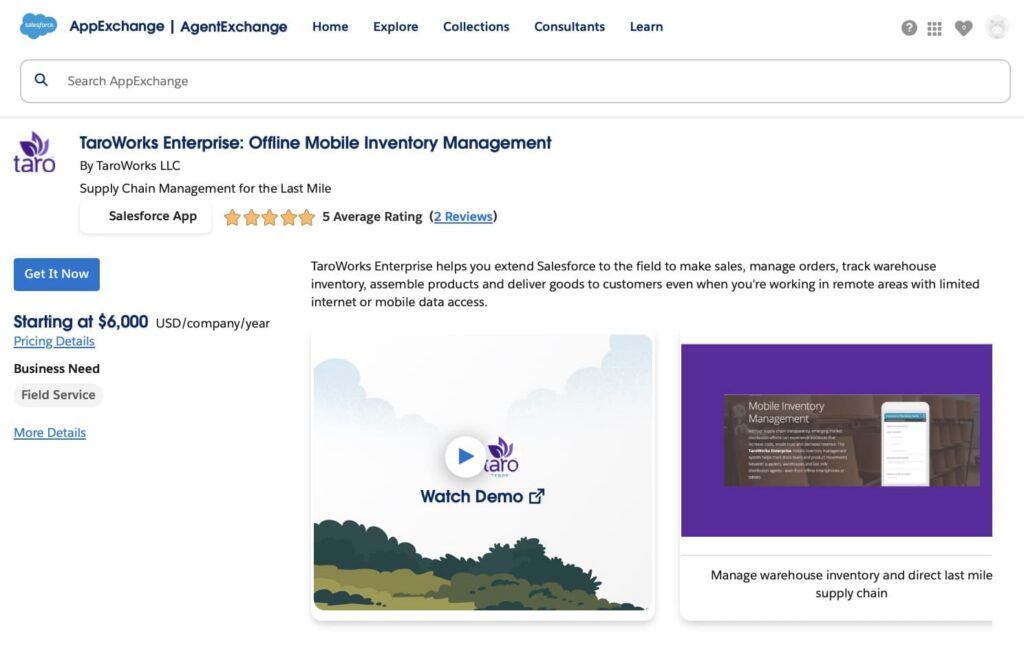1024x662 pixels.
Task: Navigate to the Consultants page
Action: point(569,27)
